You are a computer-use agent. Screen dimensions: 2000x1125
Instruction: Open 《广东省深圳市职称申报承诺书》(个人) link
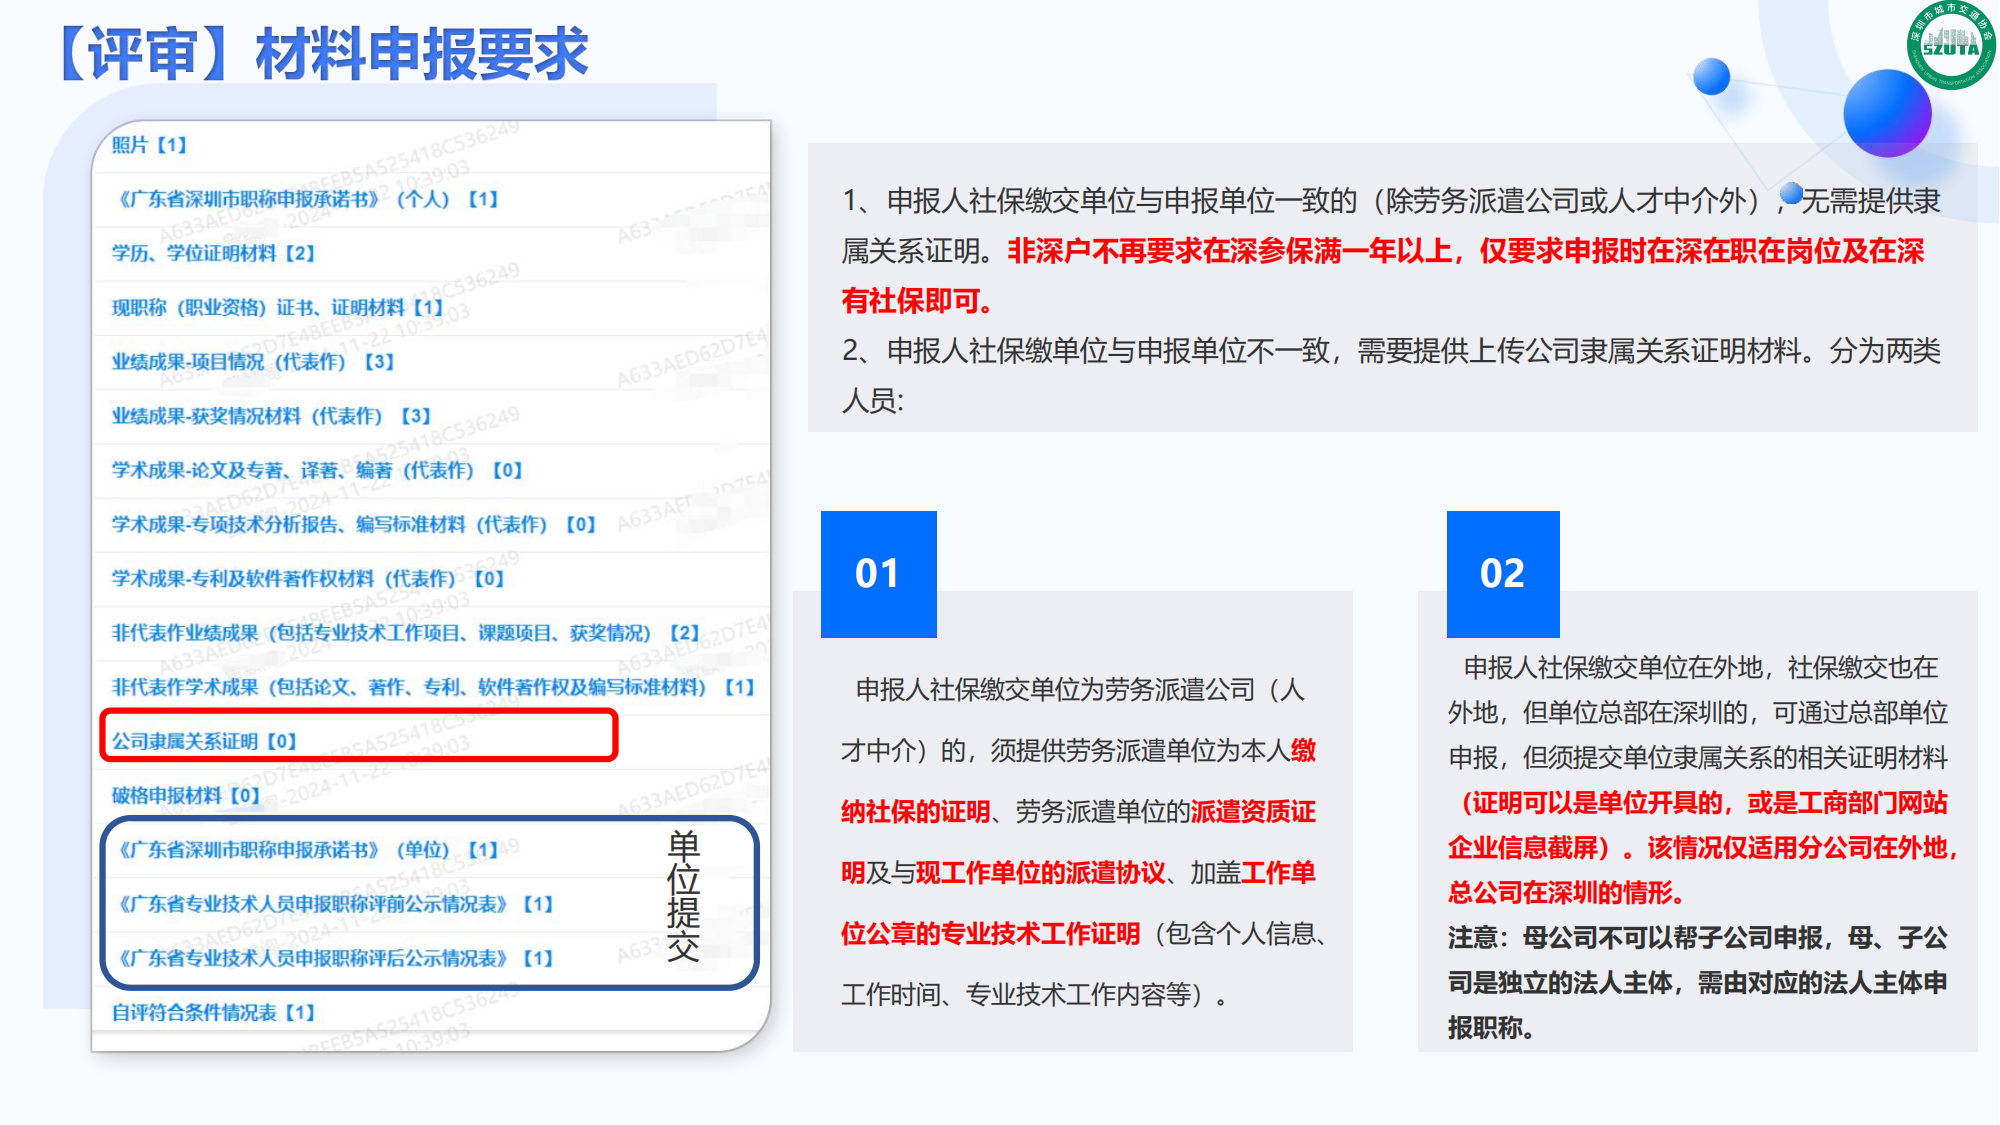(x=308, y=199)
